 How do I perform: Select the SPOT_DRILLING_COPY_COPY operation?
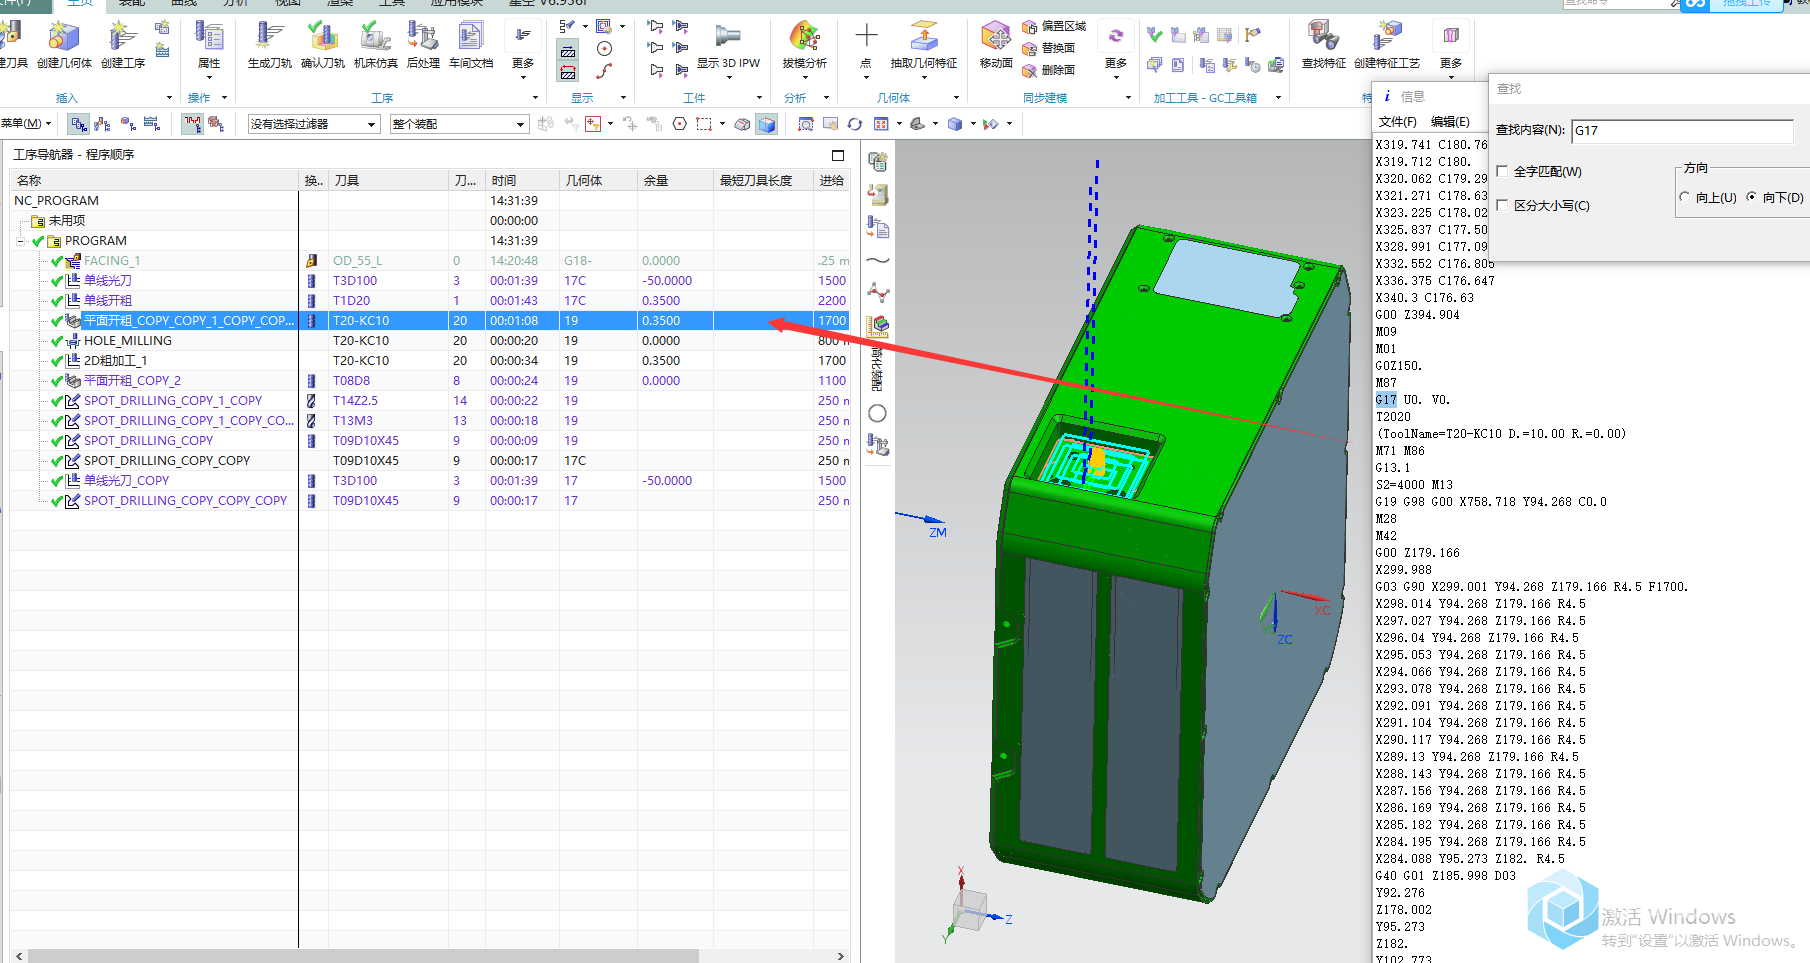pos(167,461)
